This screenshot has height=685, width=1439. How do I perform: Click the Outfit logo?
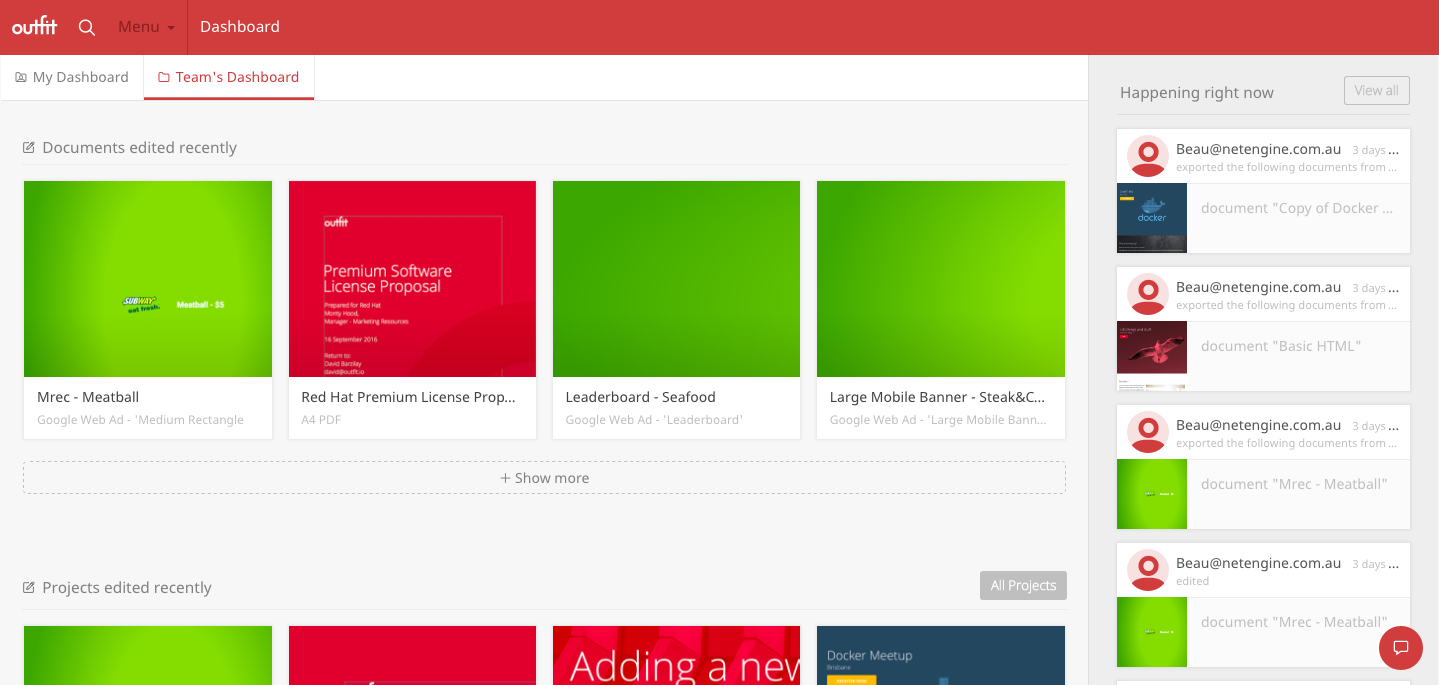coord(34,27)
